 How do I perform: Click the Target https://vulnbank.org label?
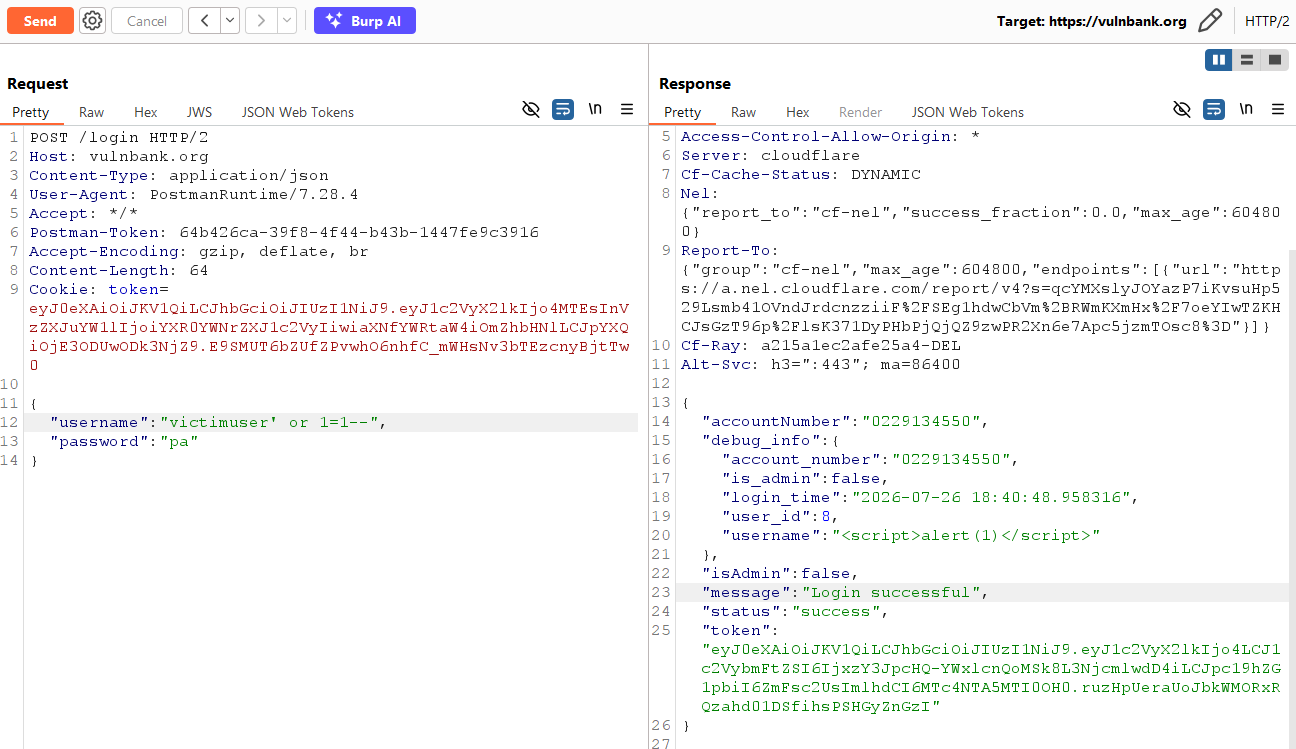(1091, 21)
